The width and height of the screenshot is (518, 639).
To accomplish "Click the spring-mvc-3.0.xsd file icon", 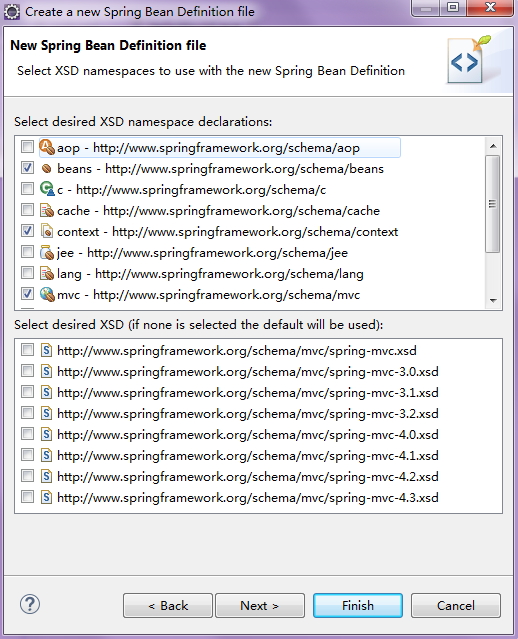I will [46, 371].
